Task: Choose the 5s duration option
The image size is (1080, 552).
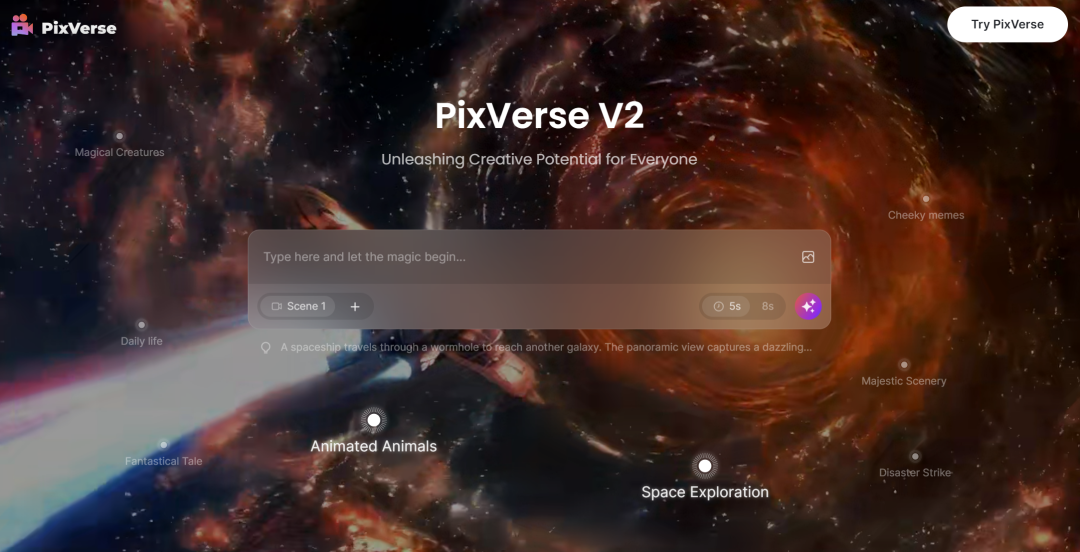Action: pyautogui.click(x=727, y=306)
